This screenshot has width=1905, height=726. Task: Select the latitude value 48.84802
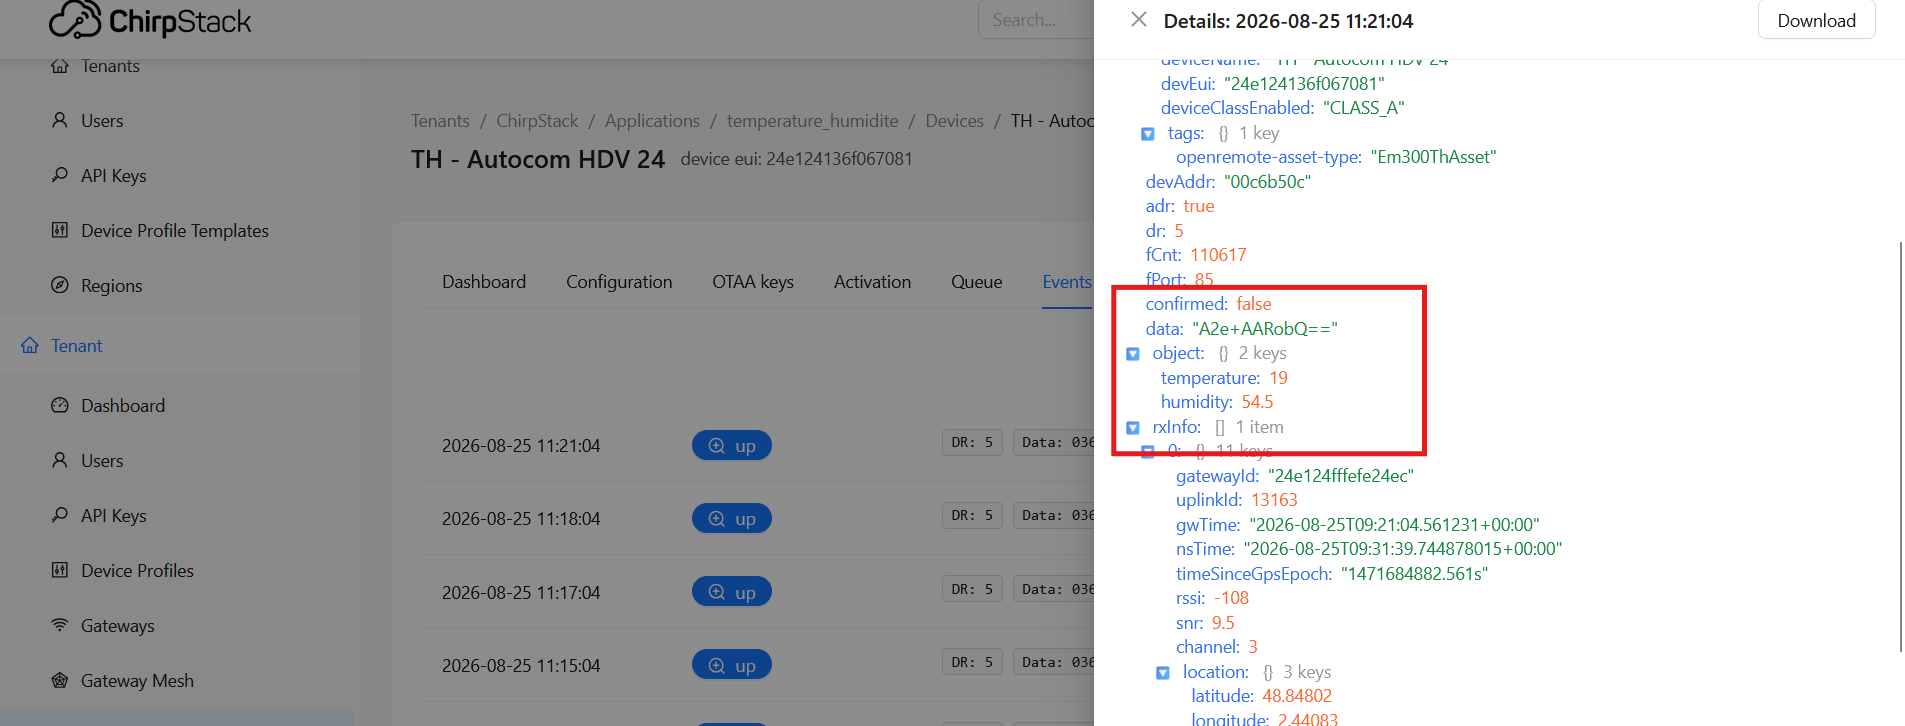pyautogui.click(x=1297, y=696)
